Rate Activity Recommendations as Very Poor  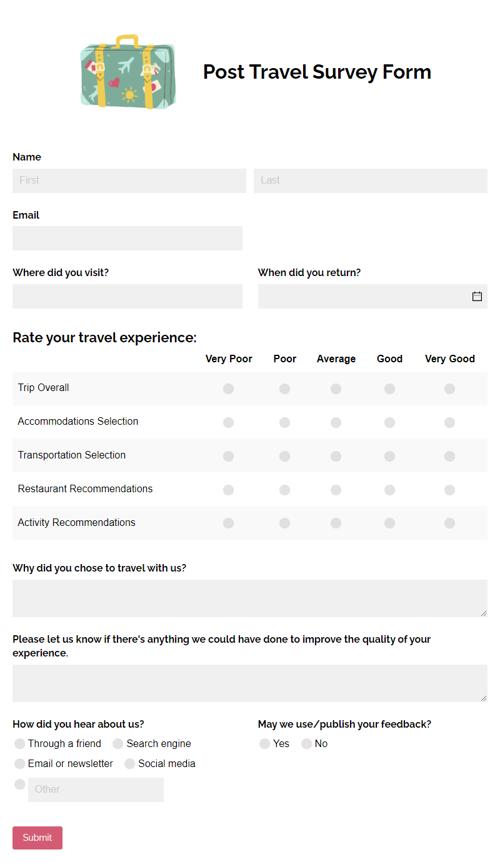point(229,523)
